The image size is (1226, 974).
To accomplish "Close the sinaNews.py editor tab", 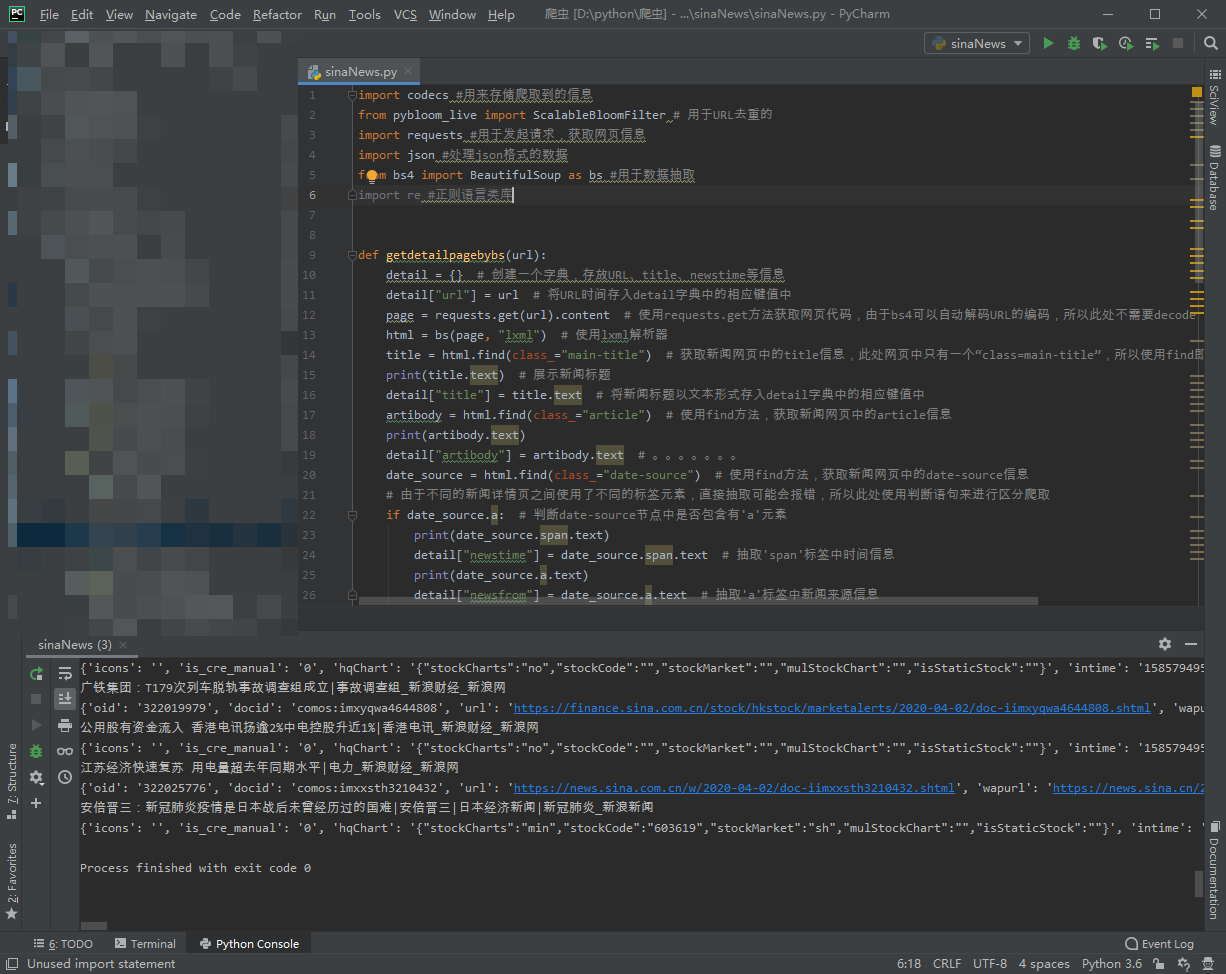I will pos(408,72).
